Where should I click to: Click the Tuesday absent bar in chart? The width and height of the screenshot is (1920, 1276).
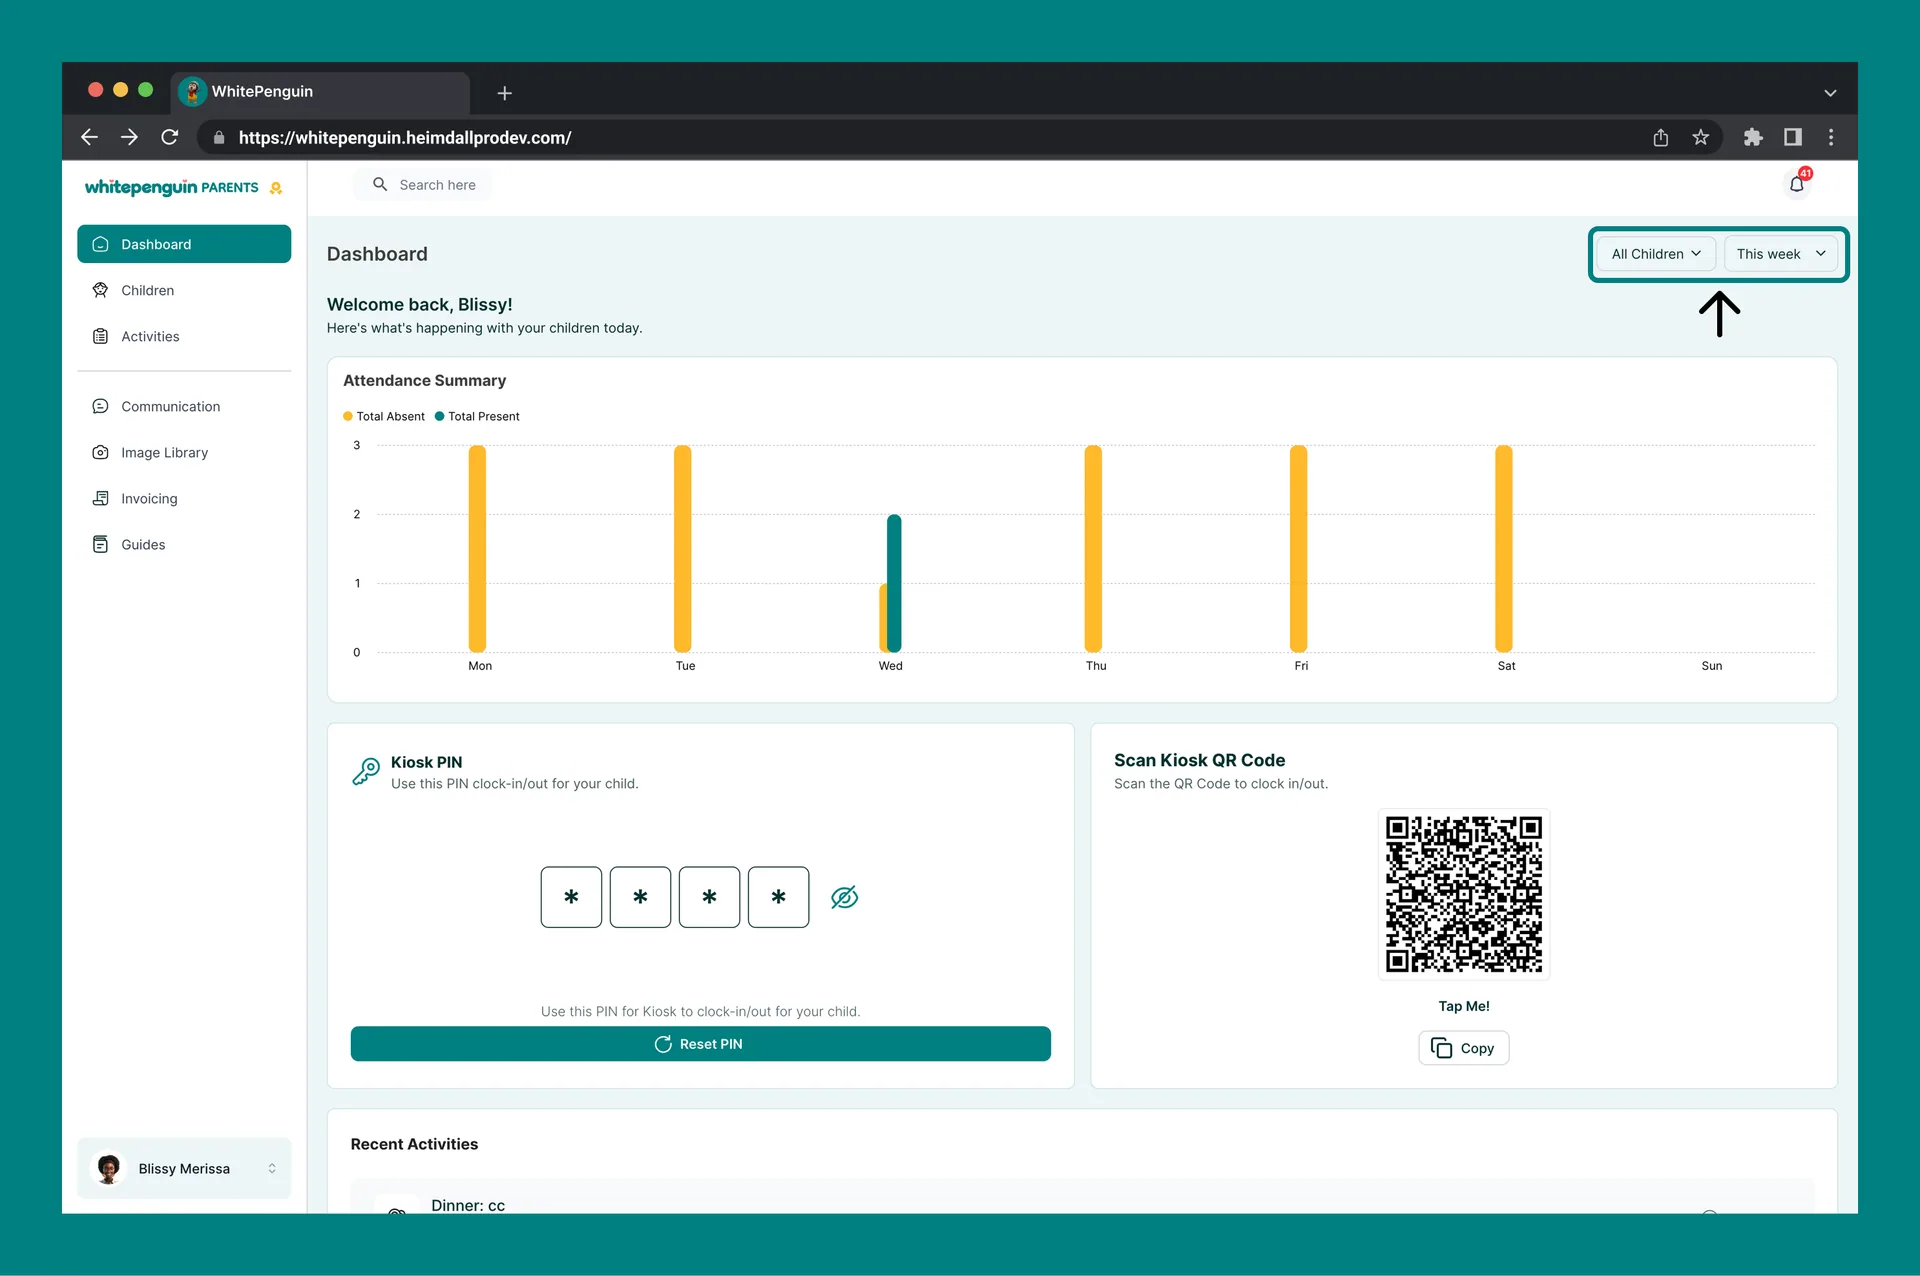click(682, 548)
